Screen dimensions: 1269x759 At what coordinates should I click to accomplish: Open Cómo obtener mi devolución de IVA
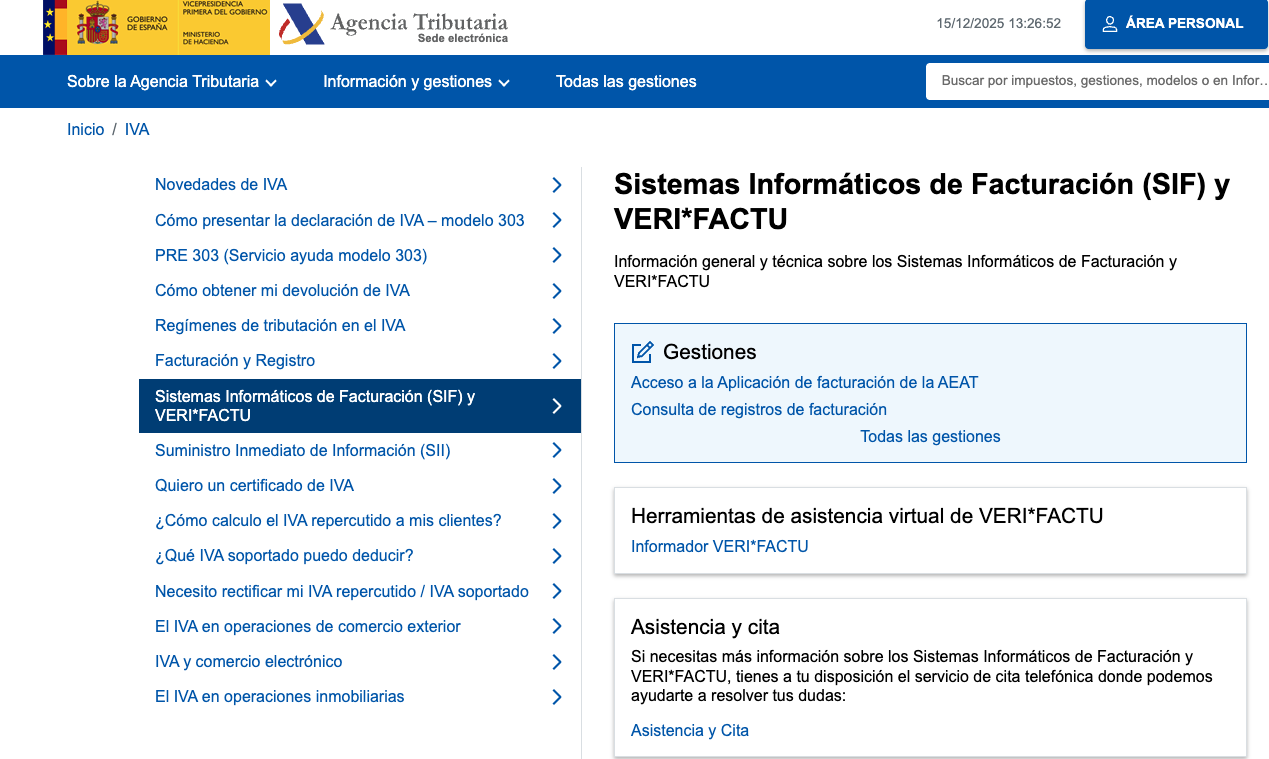[283, 290]
